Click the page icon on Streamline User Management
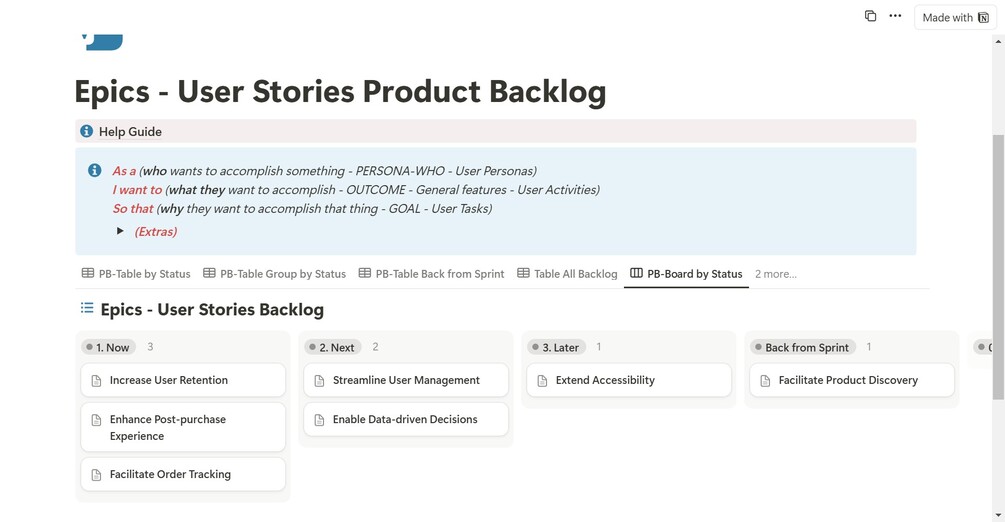Screen dimensions: 1005x522 pos(319,381)
